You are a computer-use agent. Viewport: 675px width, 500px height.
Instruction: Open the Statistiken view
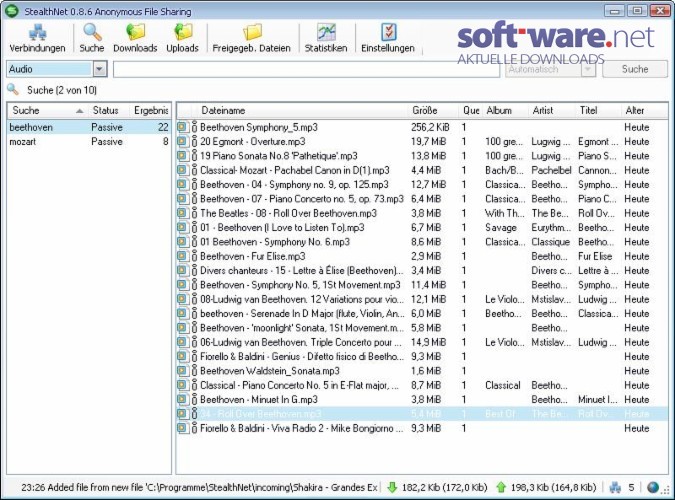326,38
